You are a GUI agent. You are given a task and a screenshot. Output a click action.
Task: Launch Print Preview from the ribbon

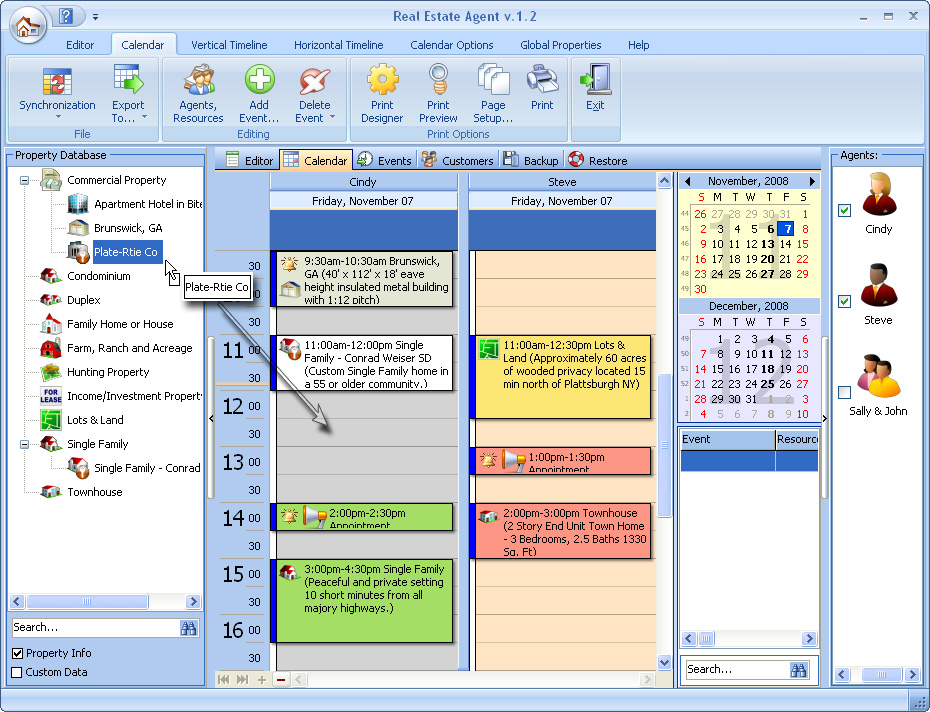coord(438,82)
